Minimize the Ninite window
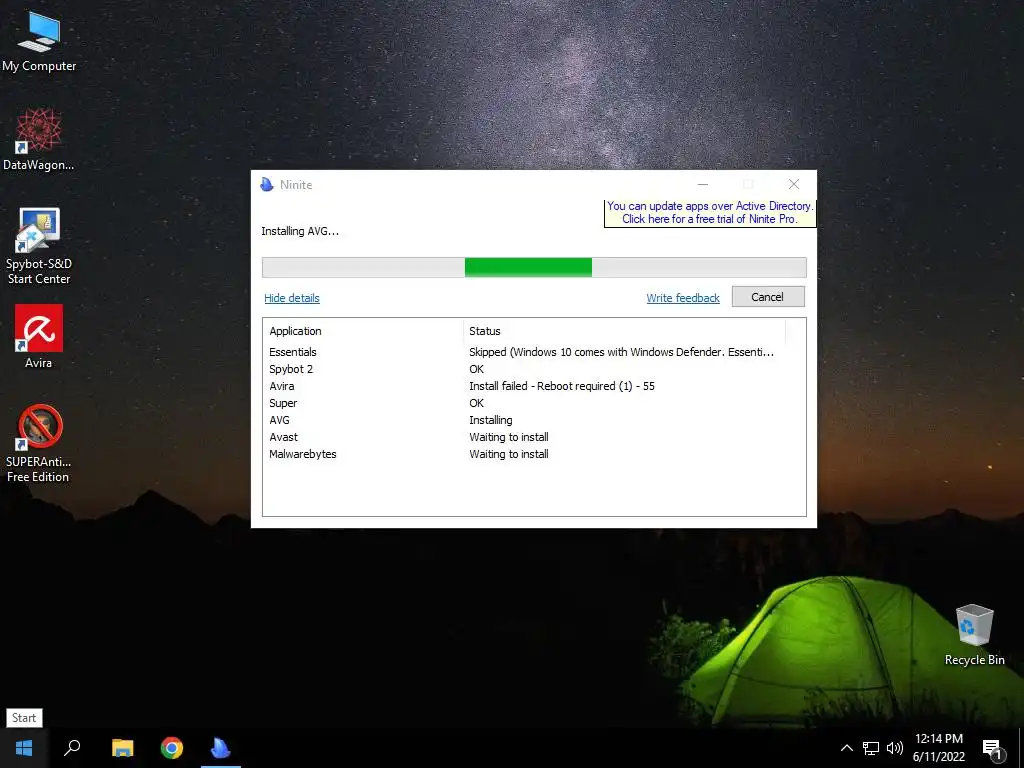This screenshot has width=1024, height=768. (x=703, y=185)
